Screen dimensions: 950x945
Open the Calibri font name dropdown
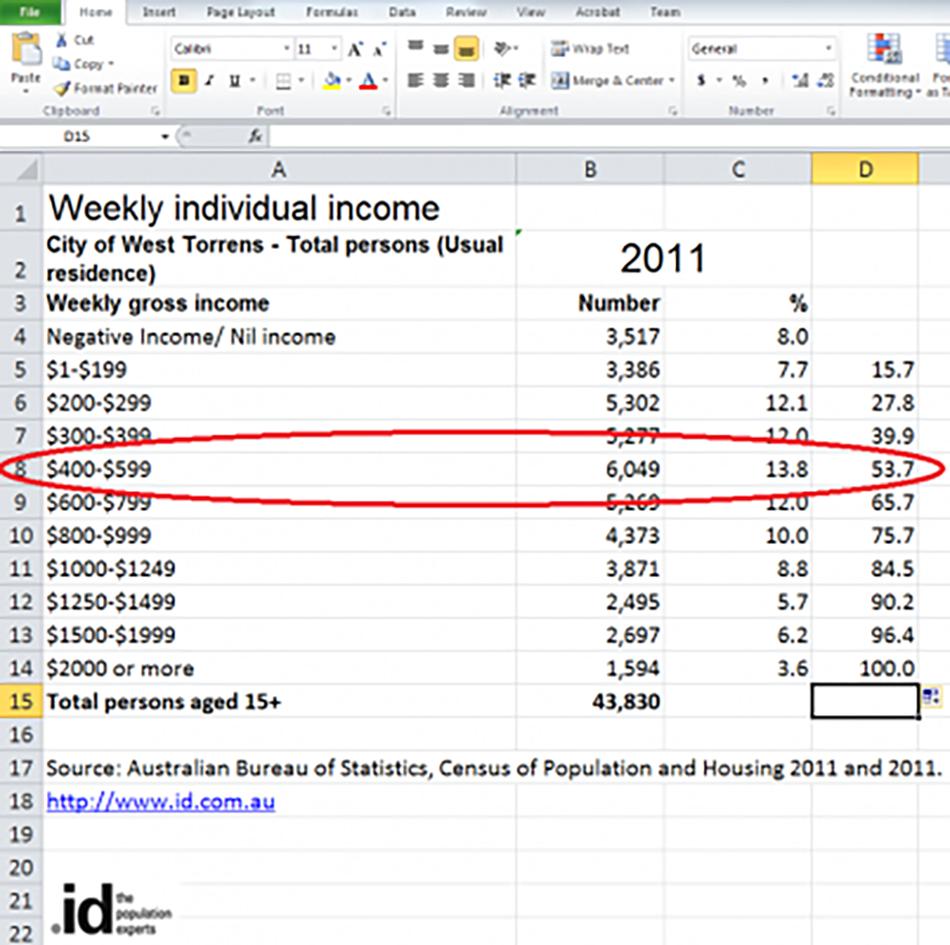tap(287, 48)
